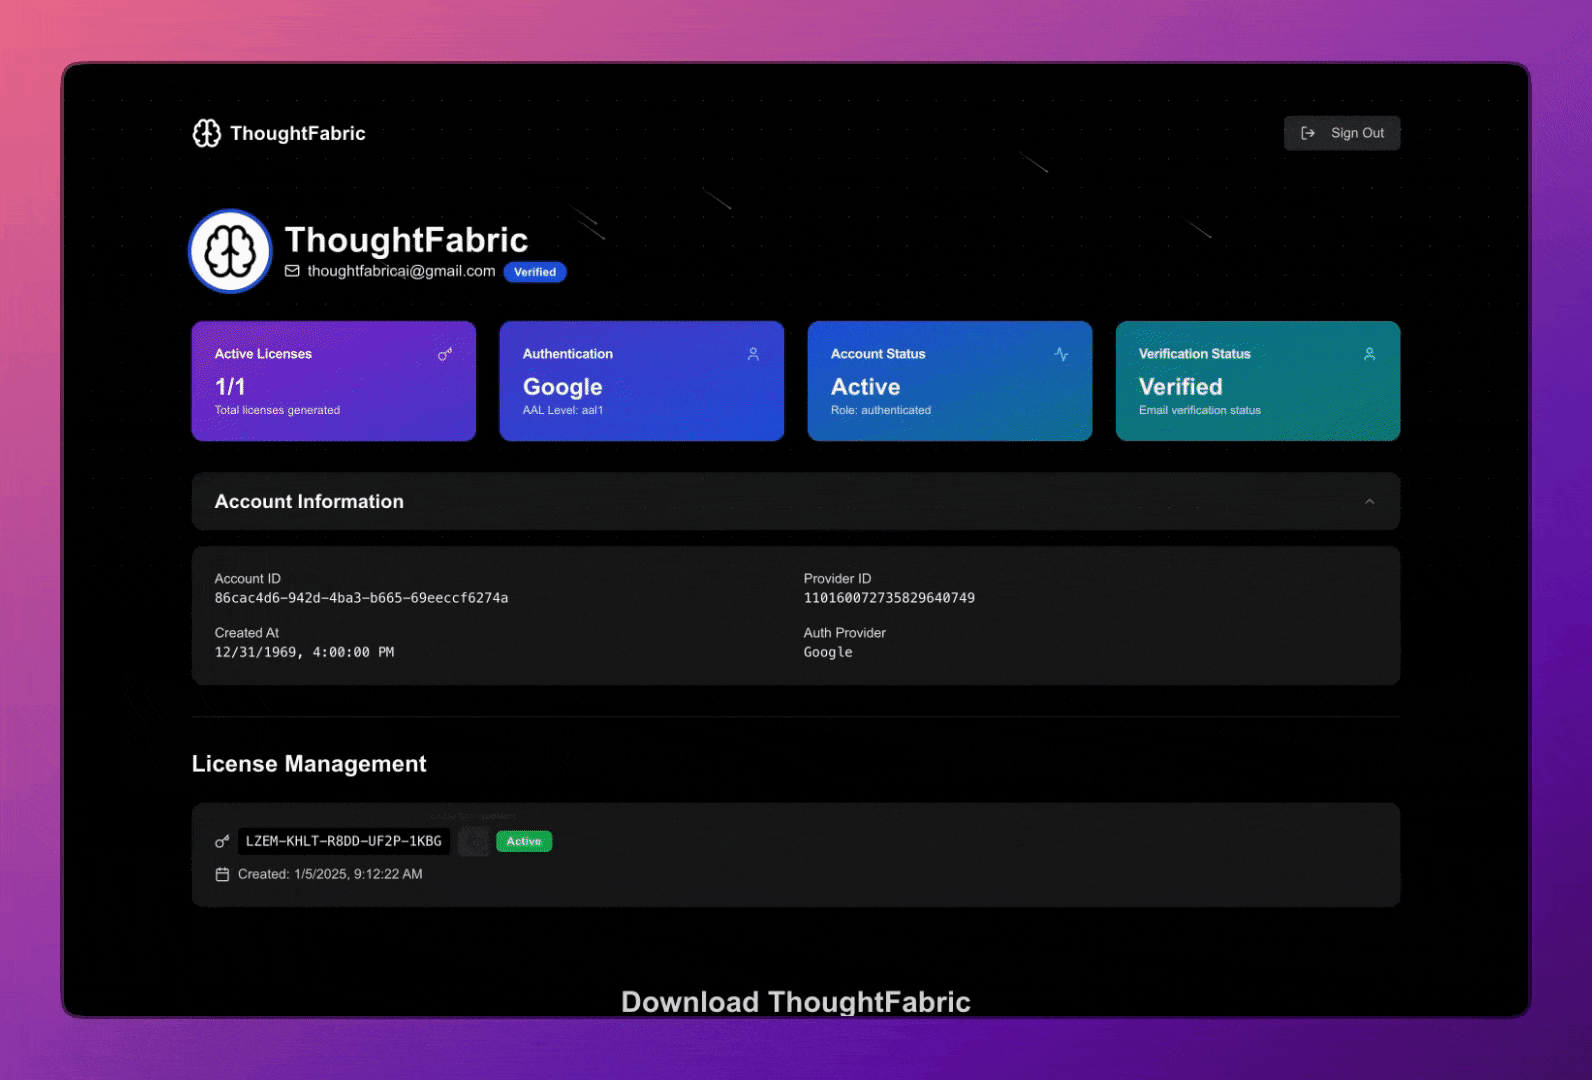Click the ThoughtFabric brain logo in header
This screenshot has height=1080, width=1592.
(x=207, y=133)
